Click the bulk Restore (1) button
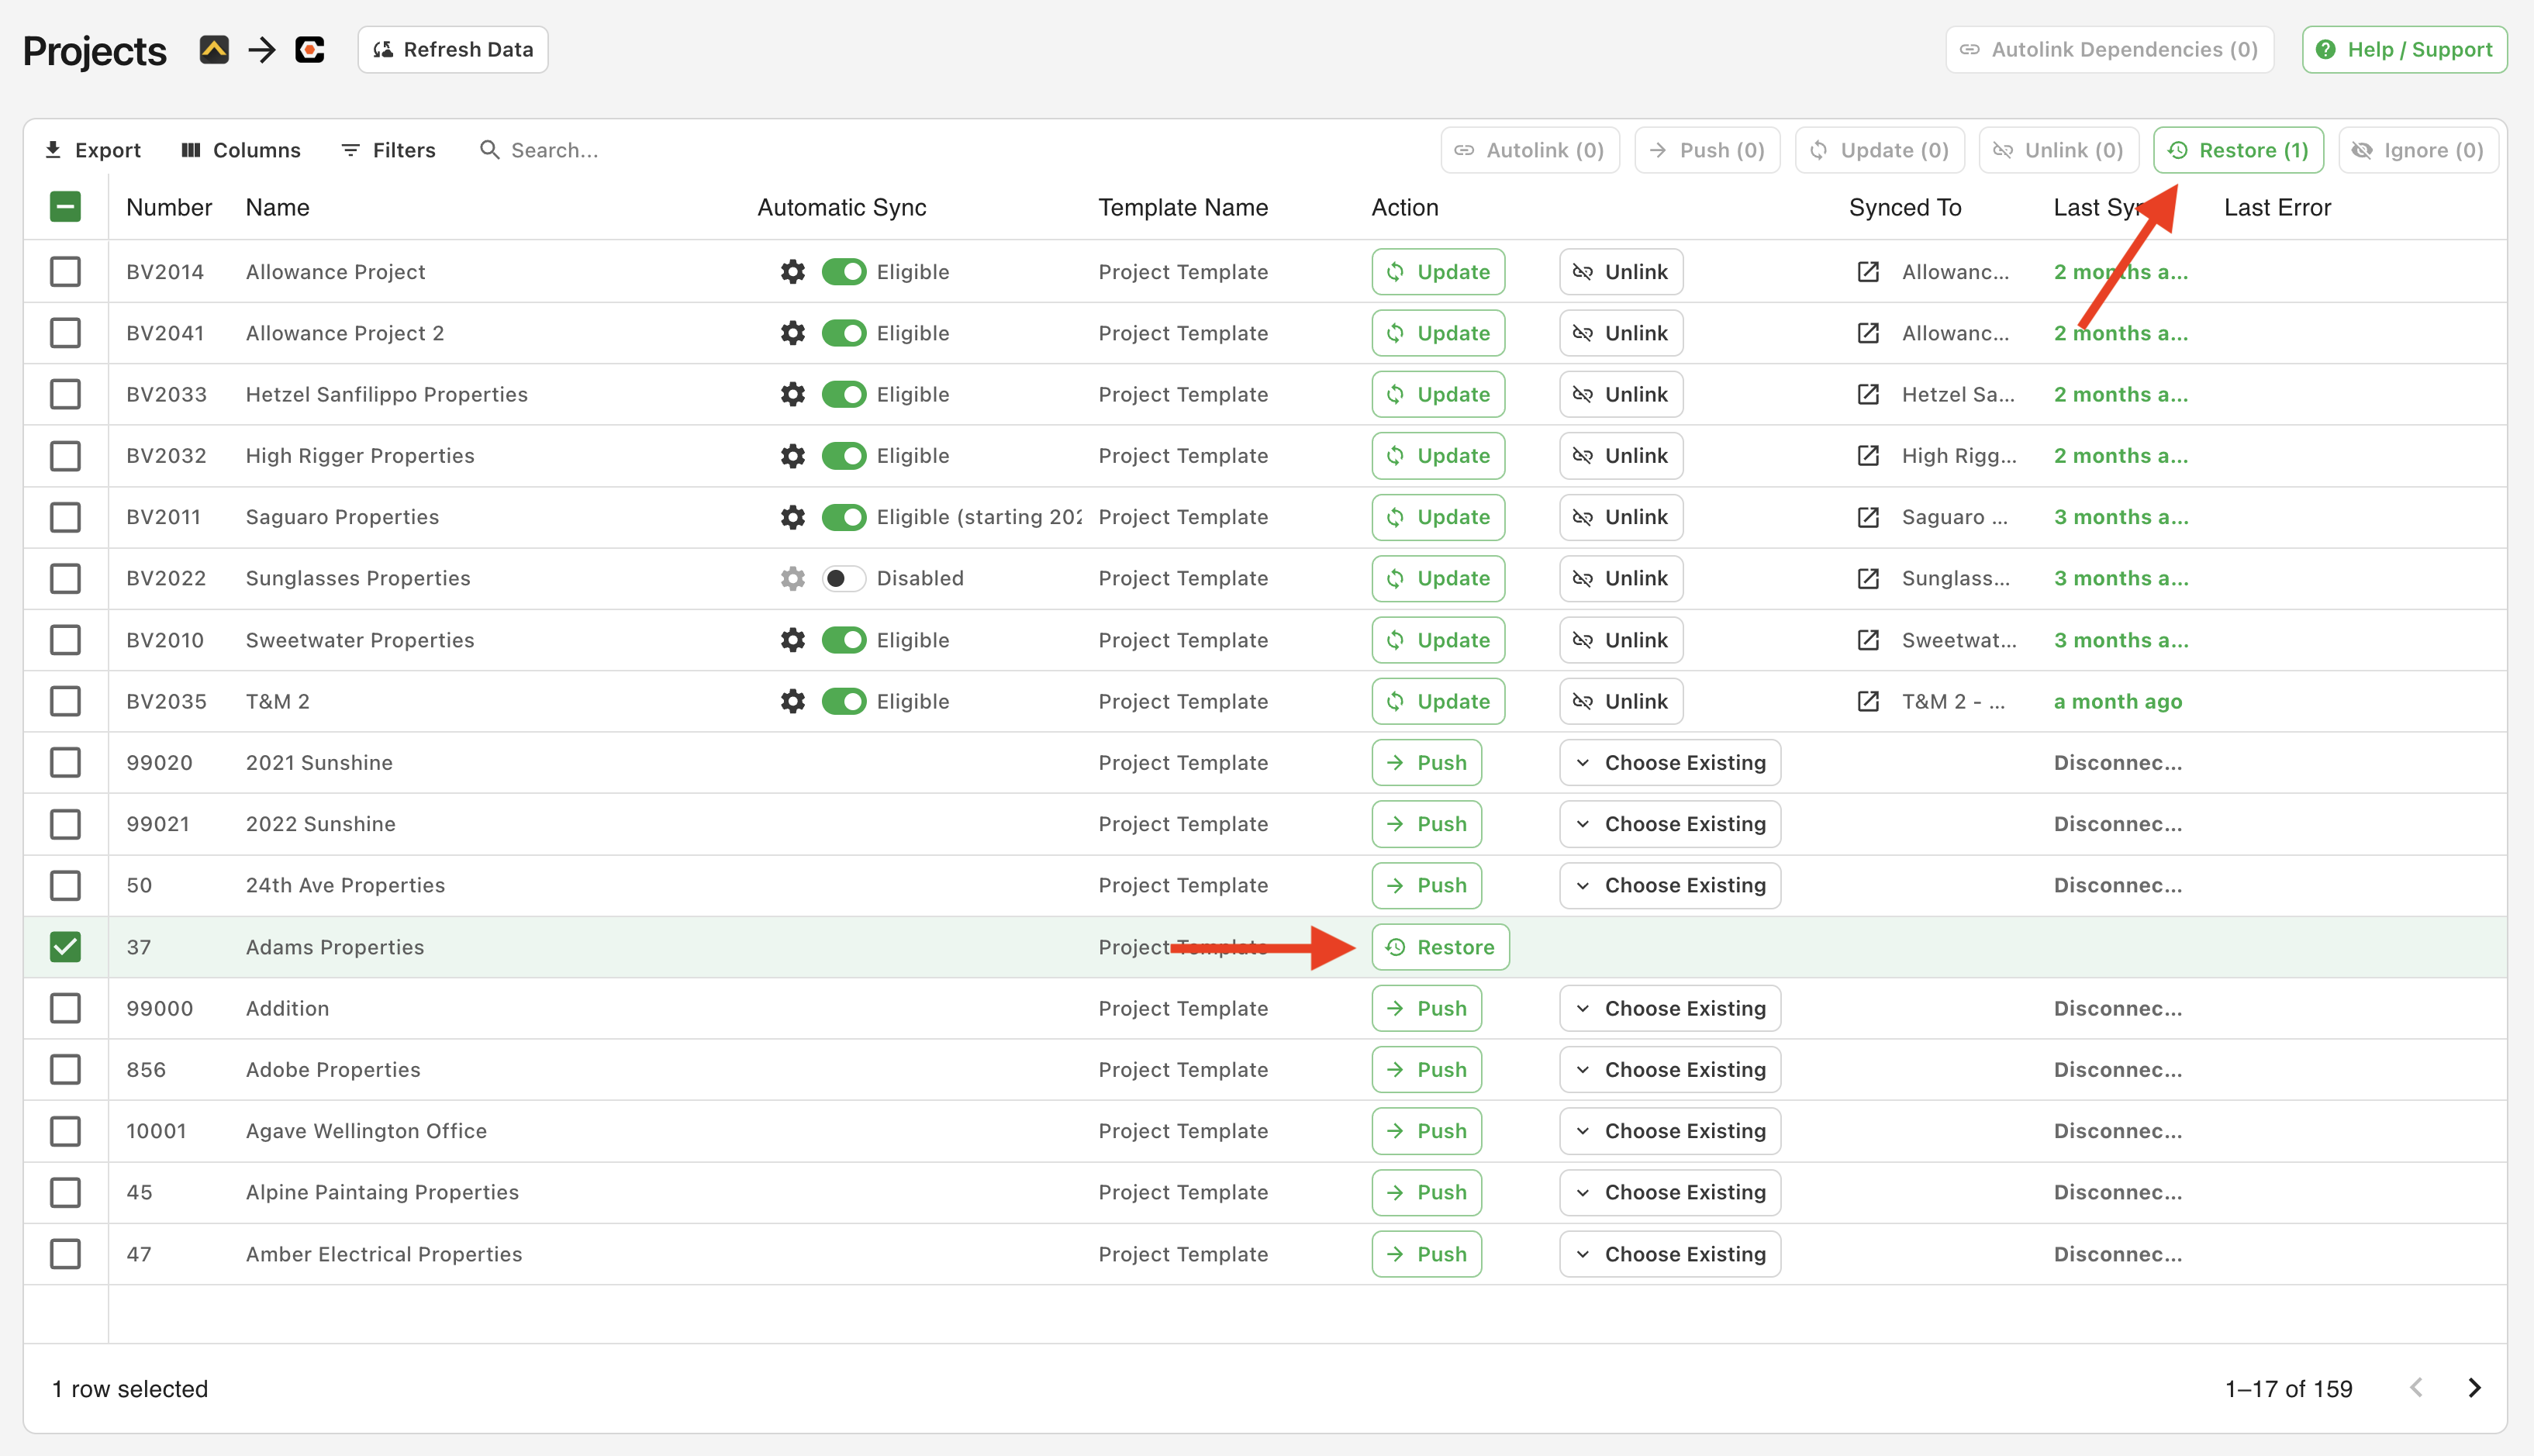Image resolution: width=2534 pixels, height=1456 pixels. click(x=2238, y=150)
